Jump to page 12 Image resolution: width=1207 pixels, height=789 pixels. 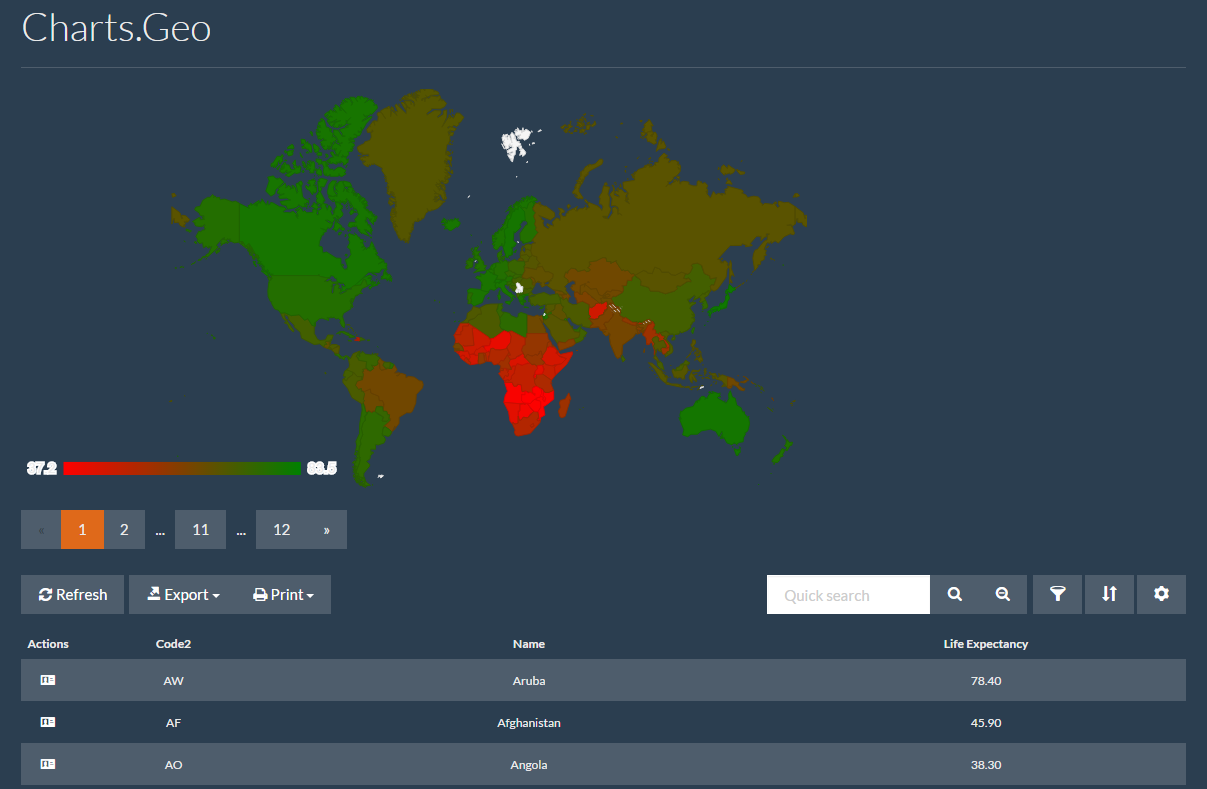pos(282,529)
